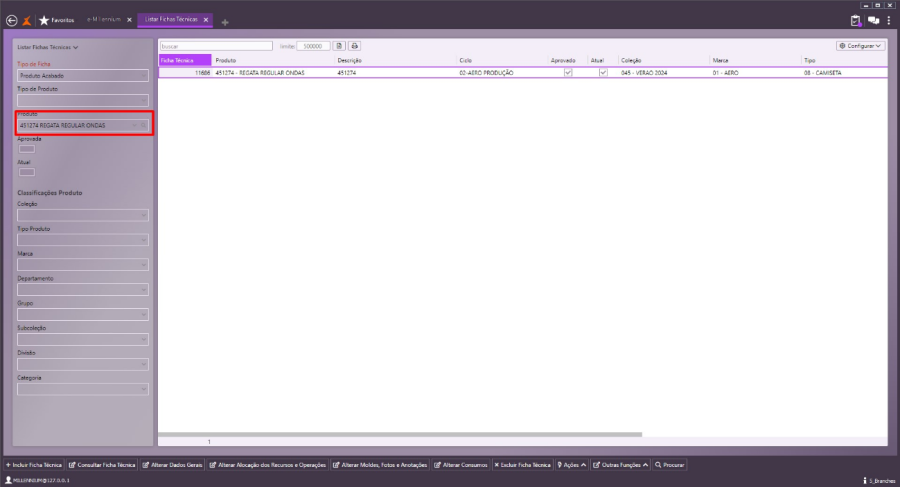
Task: Click the Procurar search button
Action: pos(670,465)
